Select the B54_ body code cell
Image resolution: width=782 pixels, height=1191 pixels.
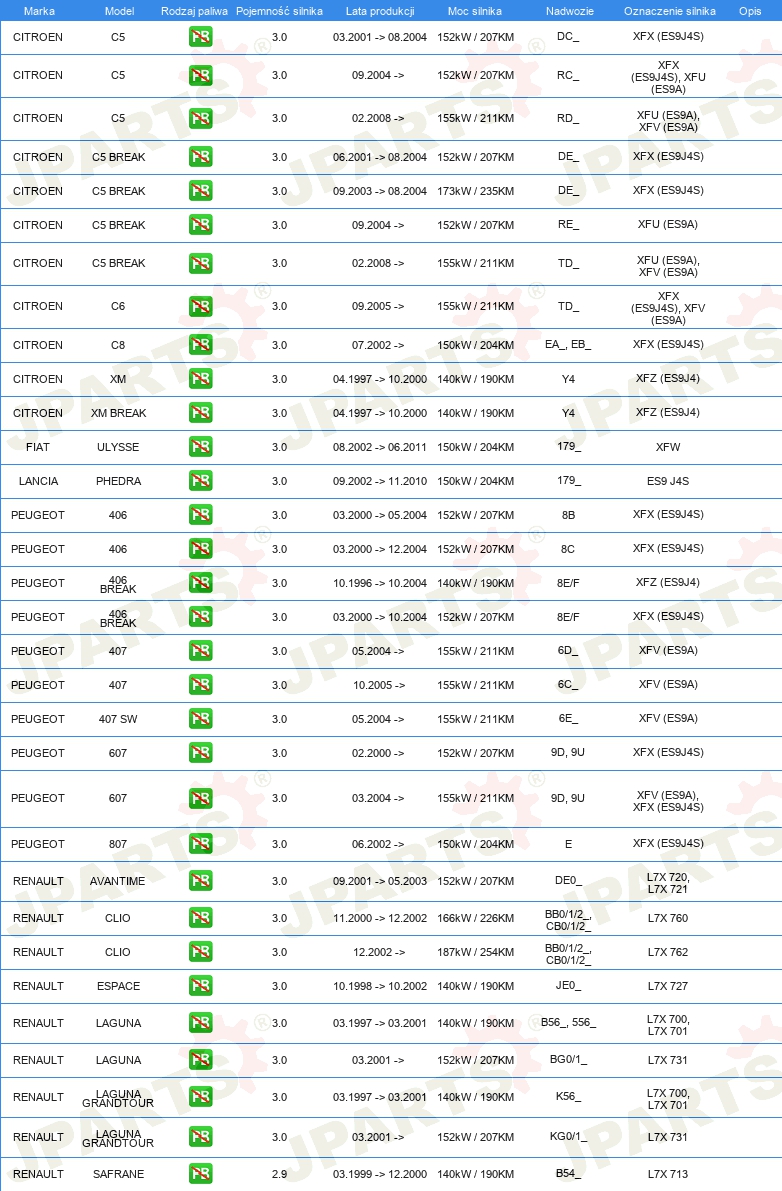[x=568, y=1173]
